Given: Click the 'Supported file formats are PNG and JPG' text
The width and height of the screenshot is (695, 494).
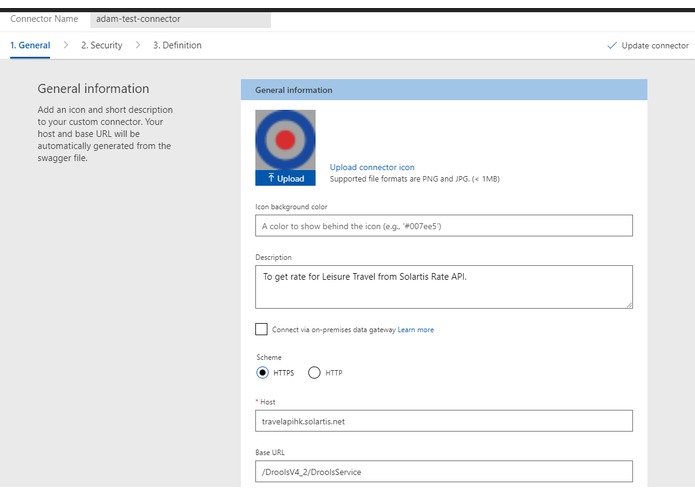Looking at the screenshot, I should click(414, 179).
